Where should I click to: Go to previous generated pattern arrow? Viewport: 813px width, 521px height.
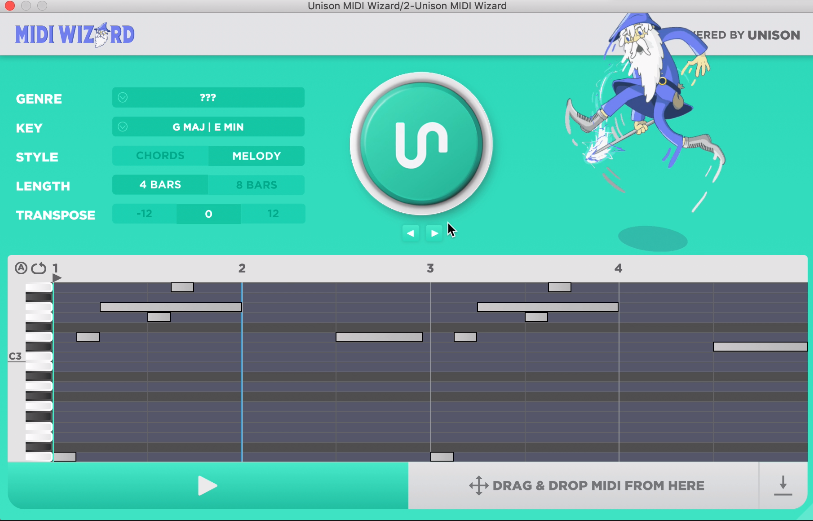[x=411, y=233]
